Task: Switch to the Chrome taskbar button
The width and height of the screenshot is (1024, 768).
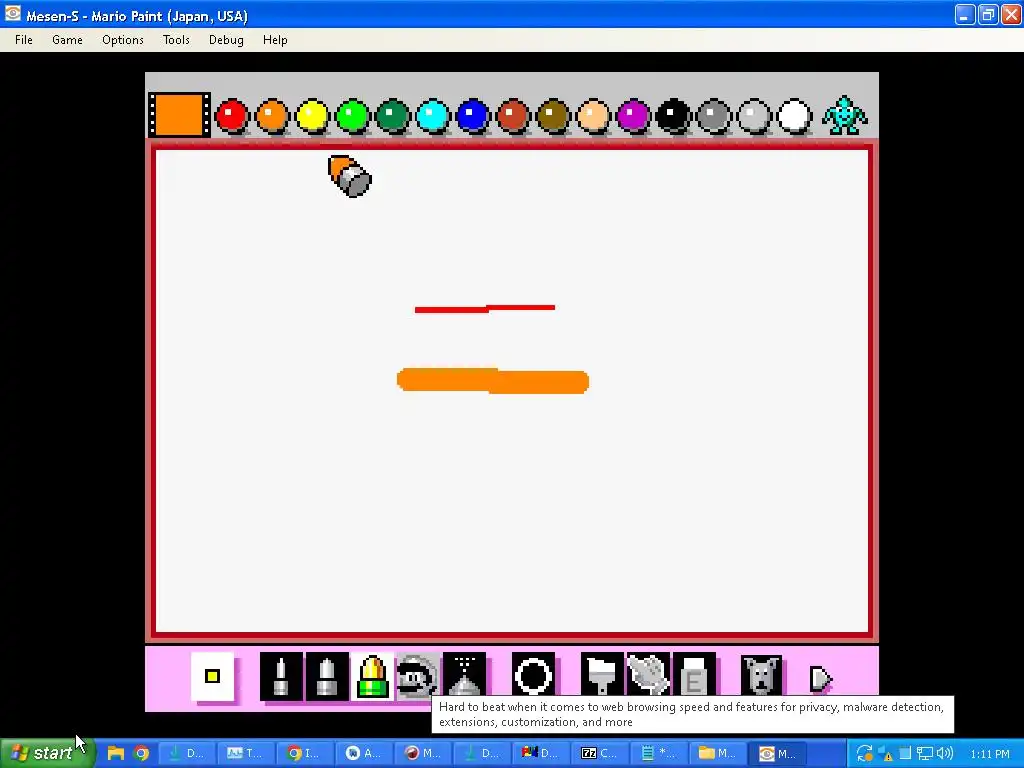Action: click(x=307, y=753)
